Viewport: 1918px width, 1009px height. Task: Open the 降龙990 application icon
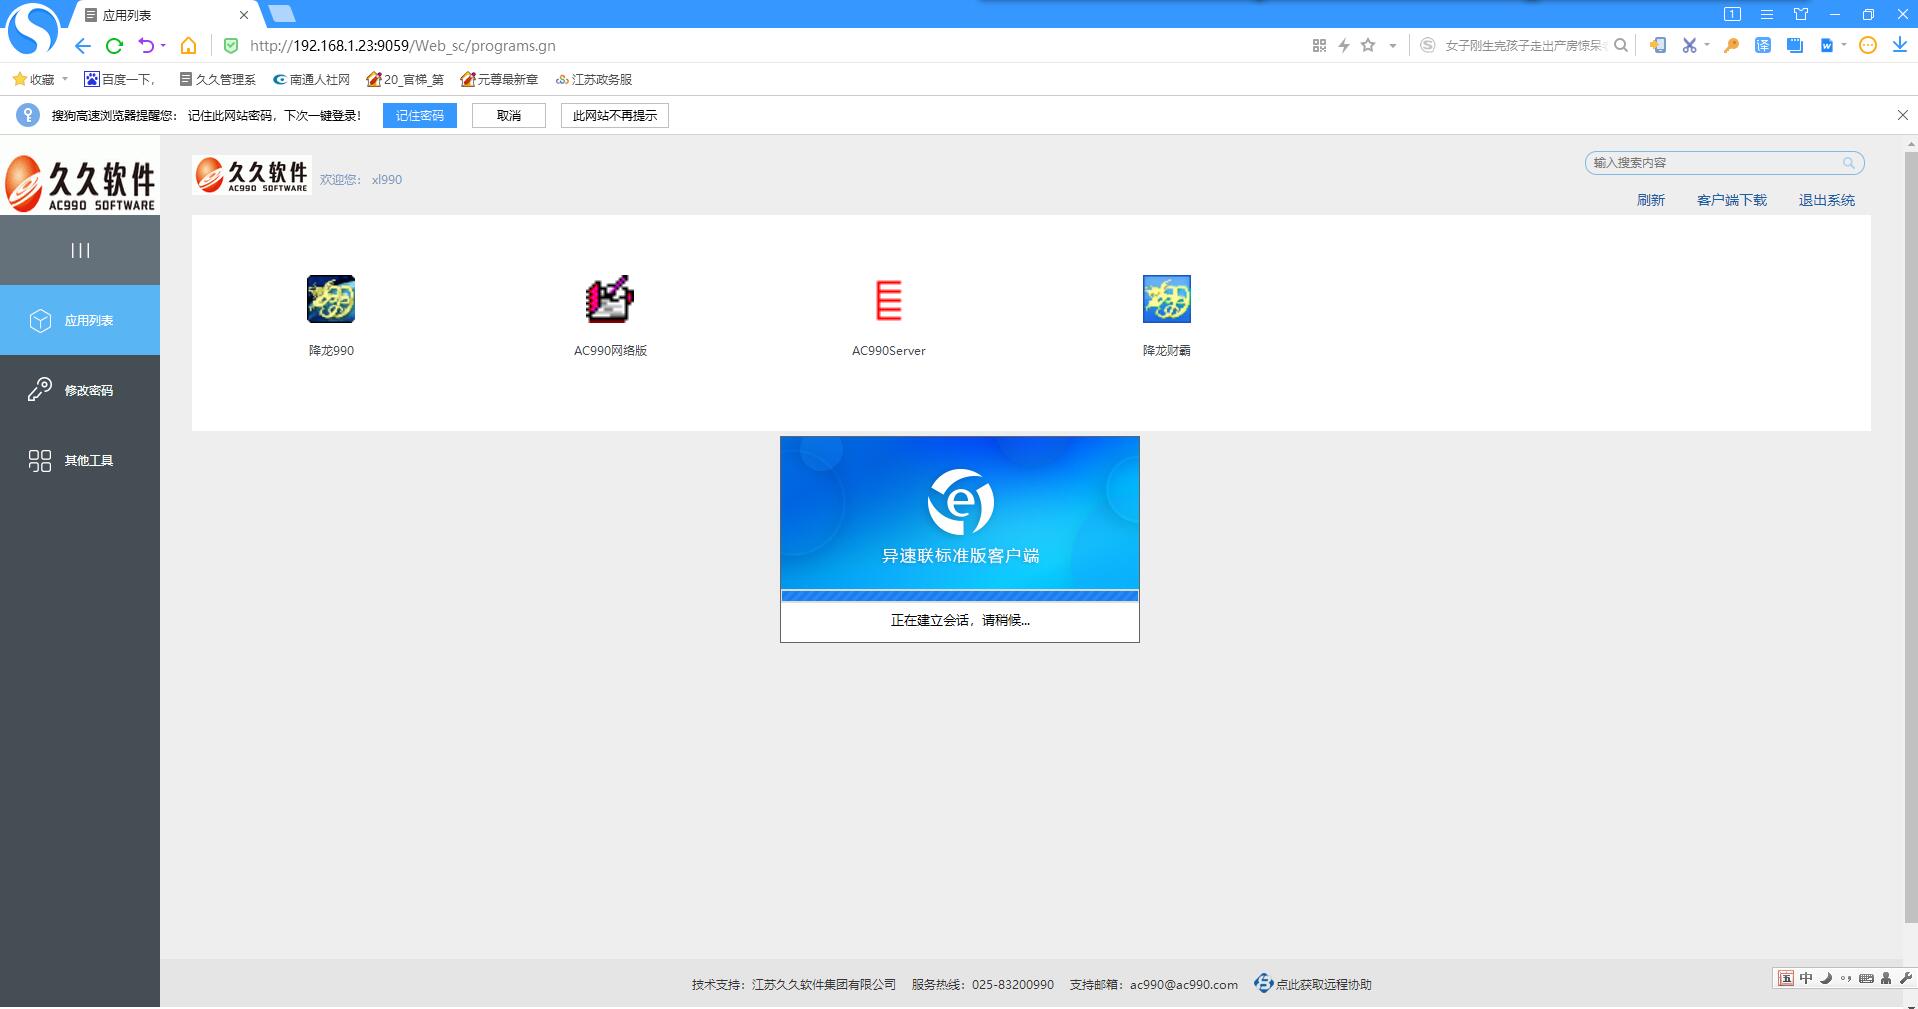[x=331, y=299]
